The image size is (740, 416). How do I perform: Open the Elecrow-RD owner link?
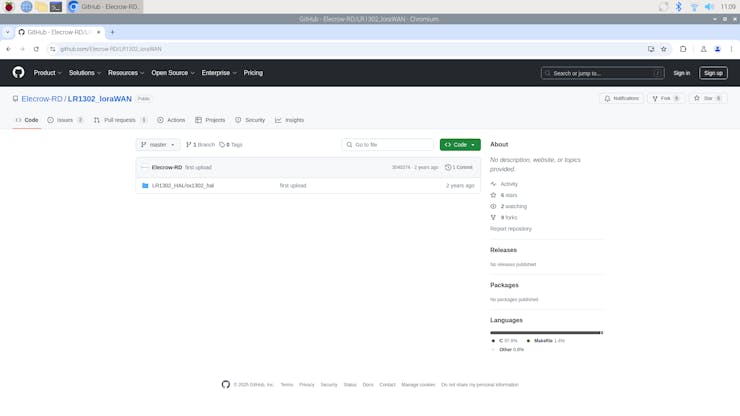pos(42,99)
